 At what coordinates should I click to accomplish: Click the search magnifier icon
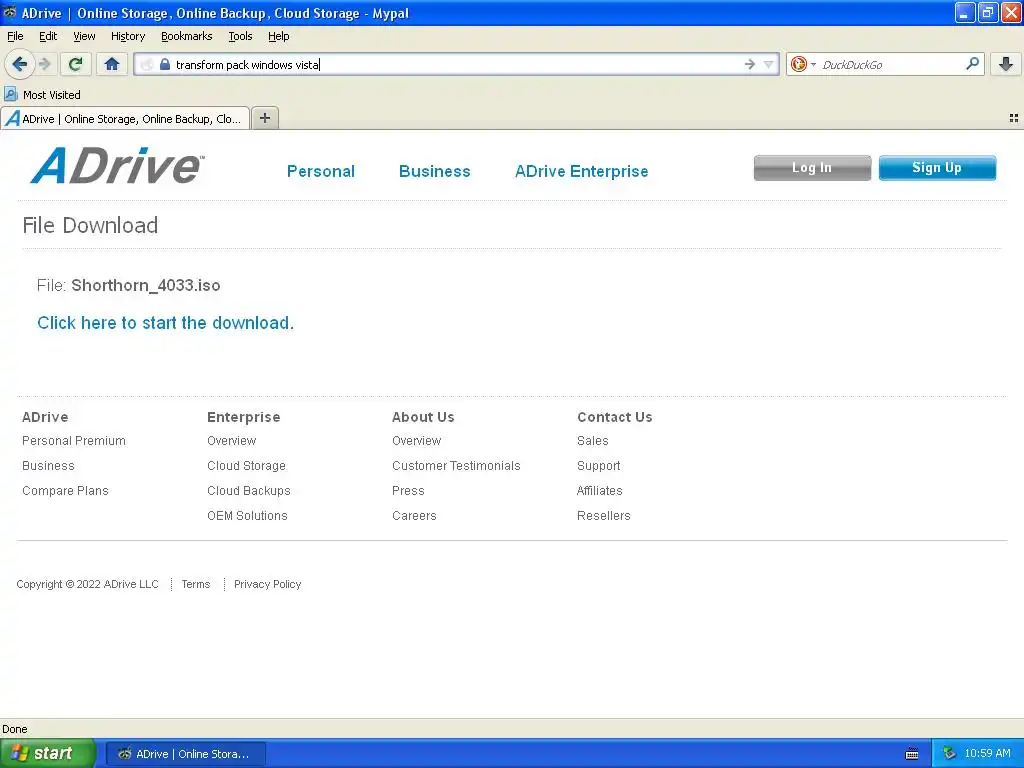pyautogui.click(x=972, y=64)
